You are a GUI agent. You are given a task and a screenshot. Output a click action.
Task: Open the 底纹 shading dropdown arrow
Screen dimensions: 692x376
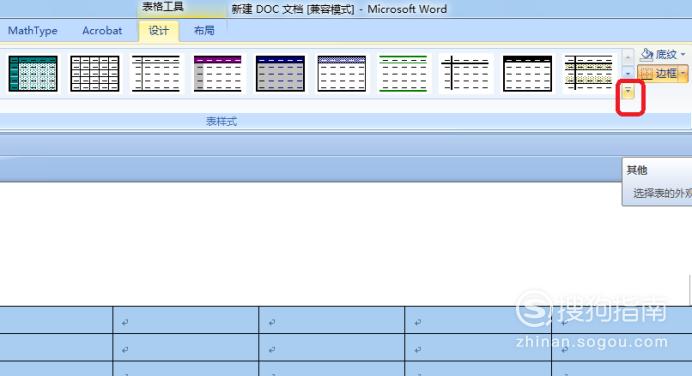click(x=683, y=55)
